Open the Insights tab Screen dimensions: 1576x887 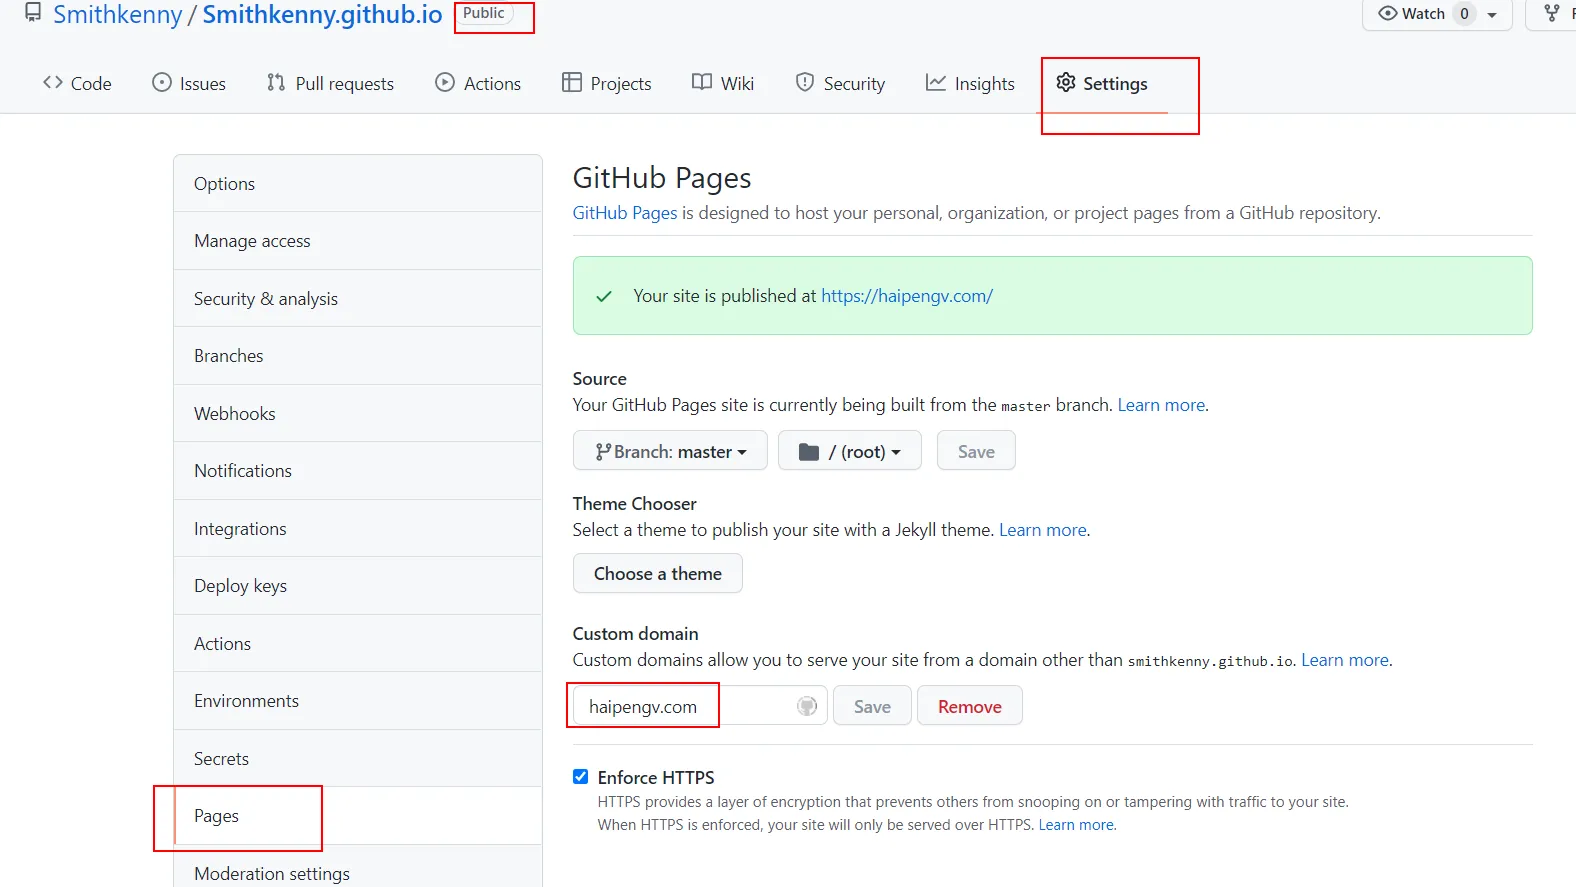tap(970, 84)
